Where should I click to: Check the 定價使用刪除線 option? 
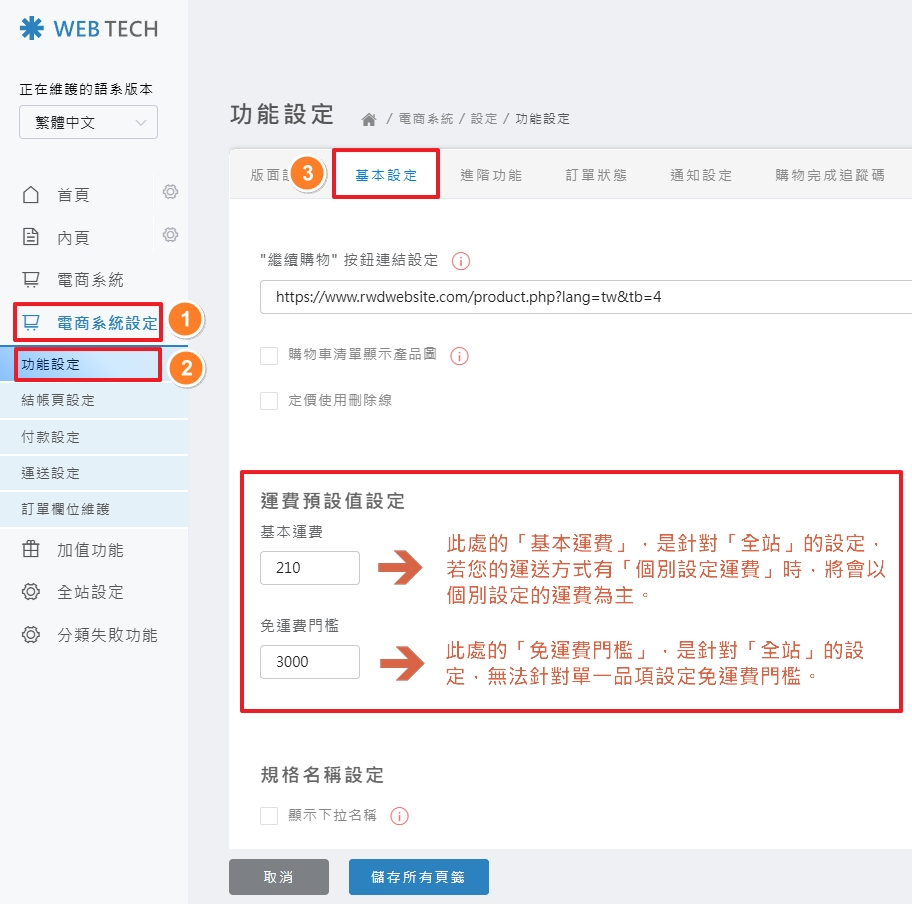coord(268,400)
